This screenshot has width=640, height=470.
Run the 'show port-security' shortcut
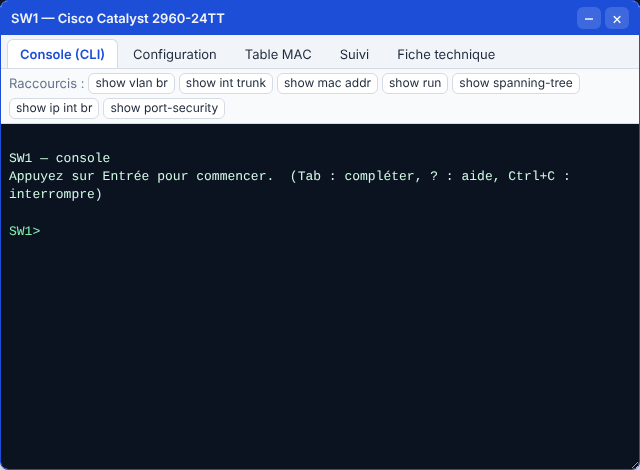pyautogui.click(x=164, y=108)
